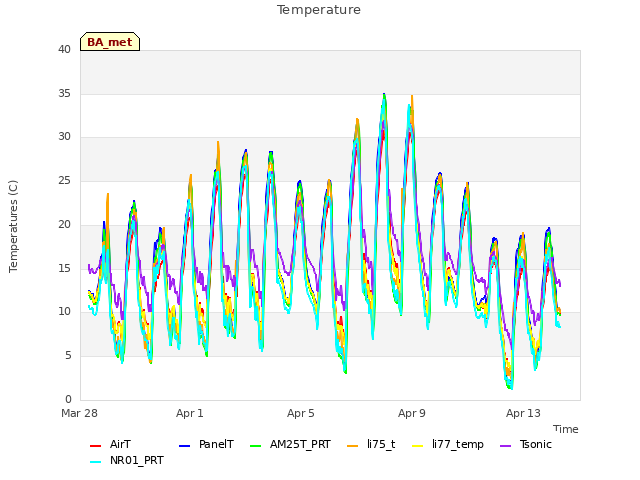Click the 5 y-axis tick label

(x=68, y=356)
